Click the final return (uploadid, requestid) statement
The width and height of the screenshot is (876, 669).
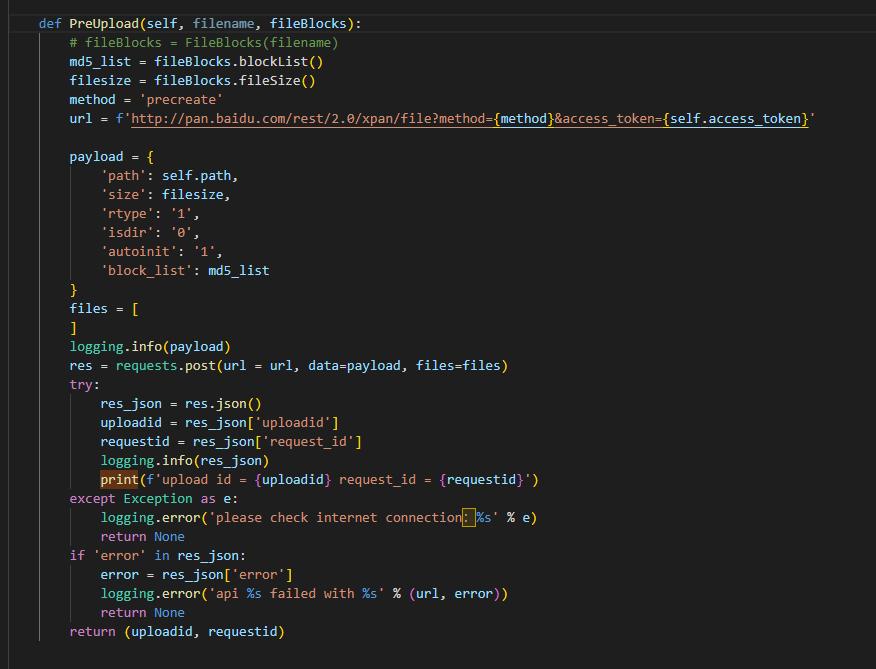[177, 632]
